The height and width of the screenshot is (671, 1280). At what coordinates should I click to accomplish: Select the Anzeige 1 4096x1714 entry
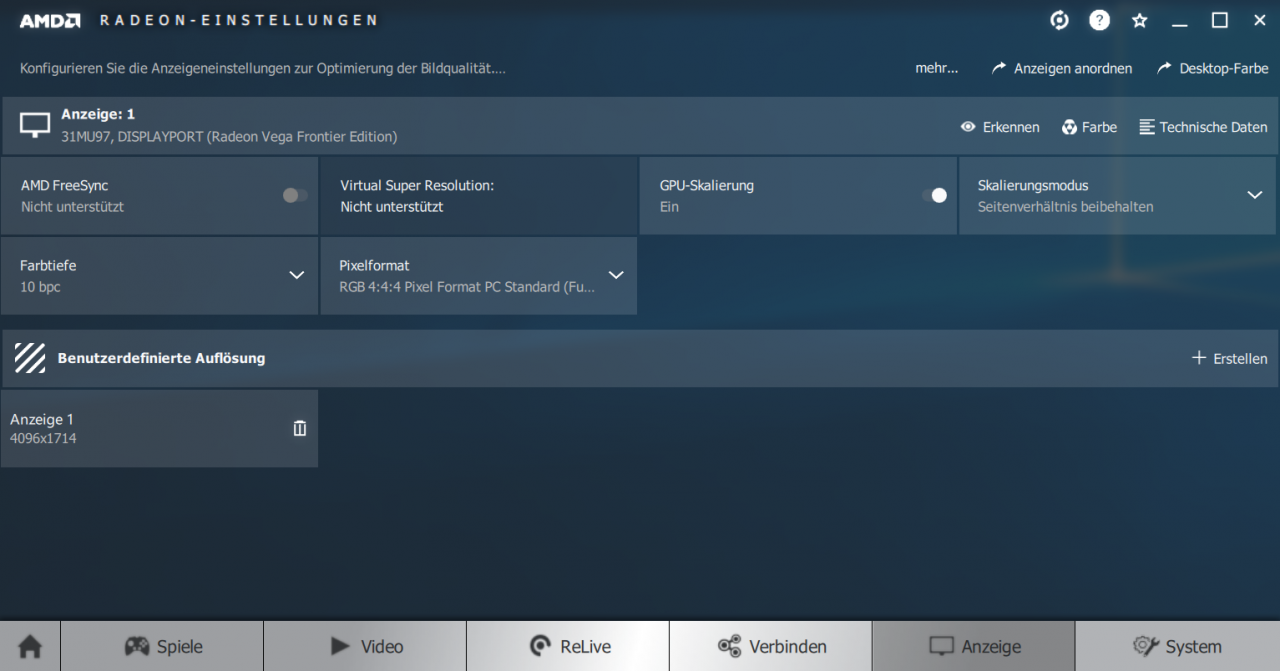pyautogui.click(x=159, y=428)
